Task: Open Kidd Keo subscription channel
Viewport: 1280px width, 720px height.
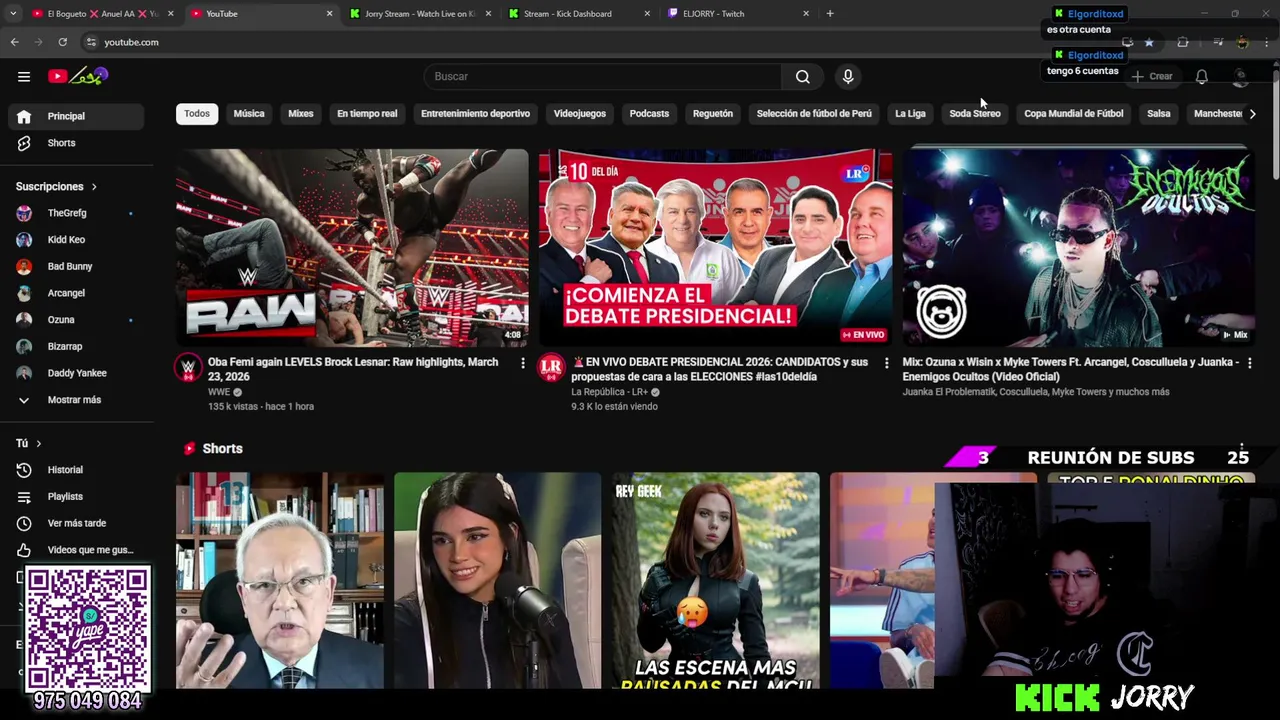Action: pos(76,240)
